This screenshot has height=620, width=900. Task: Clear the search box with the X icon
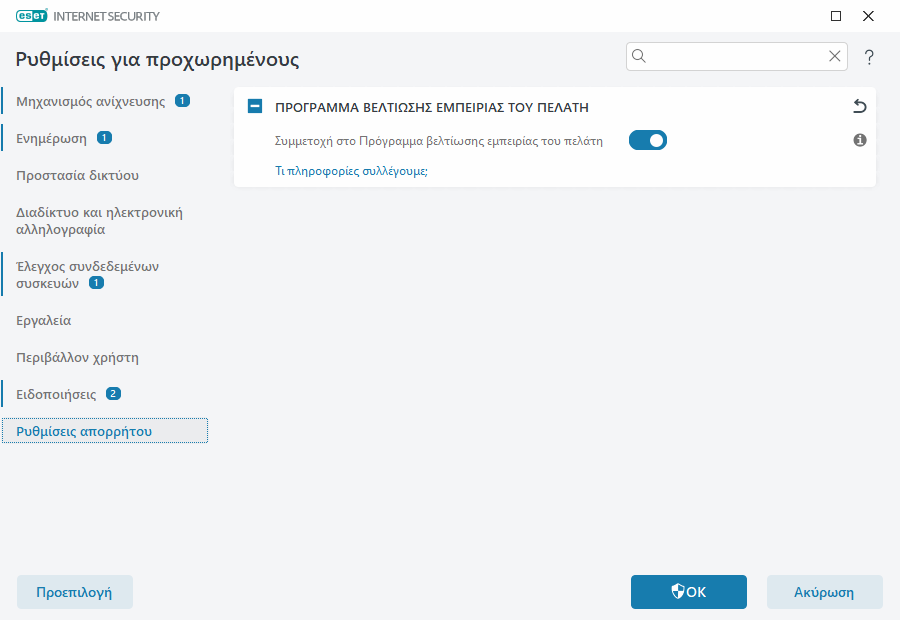(835, 56)
